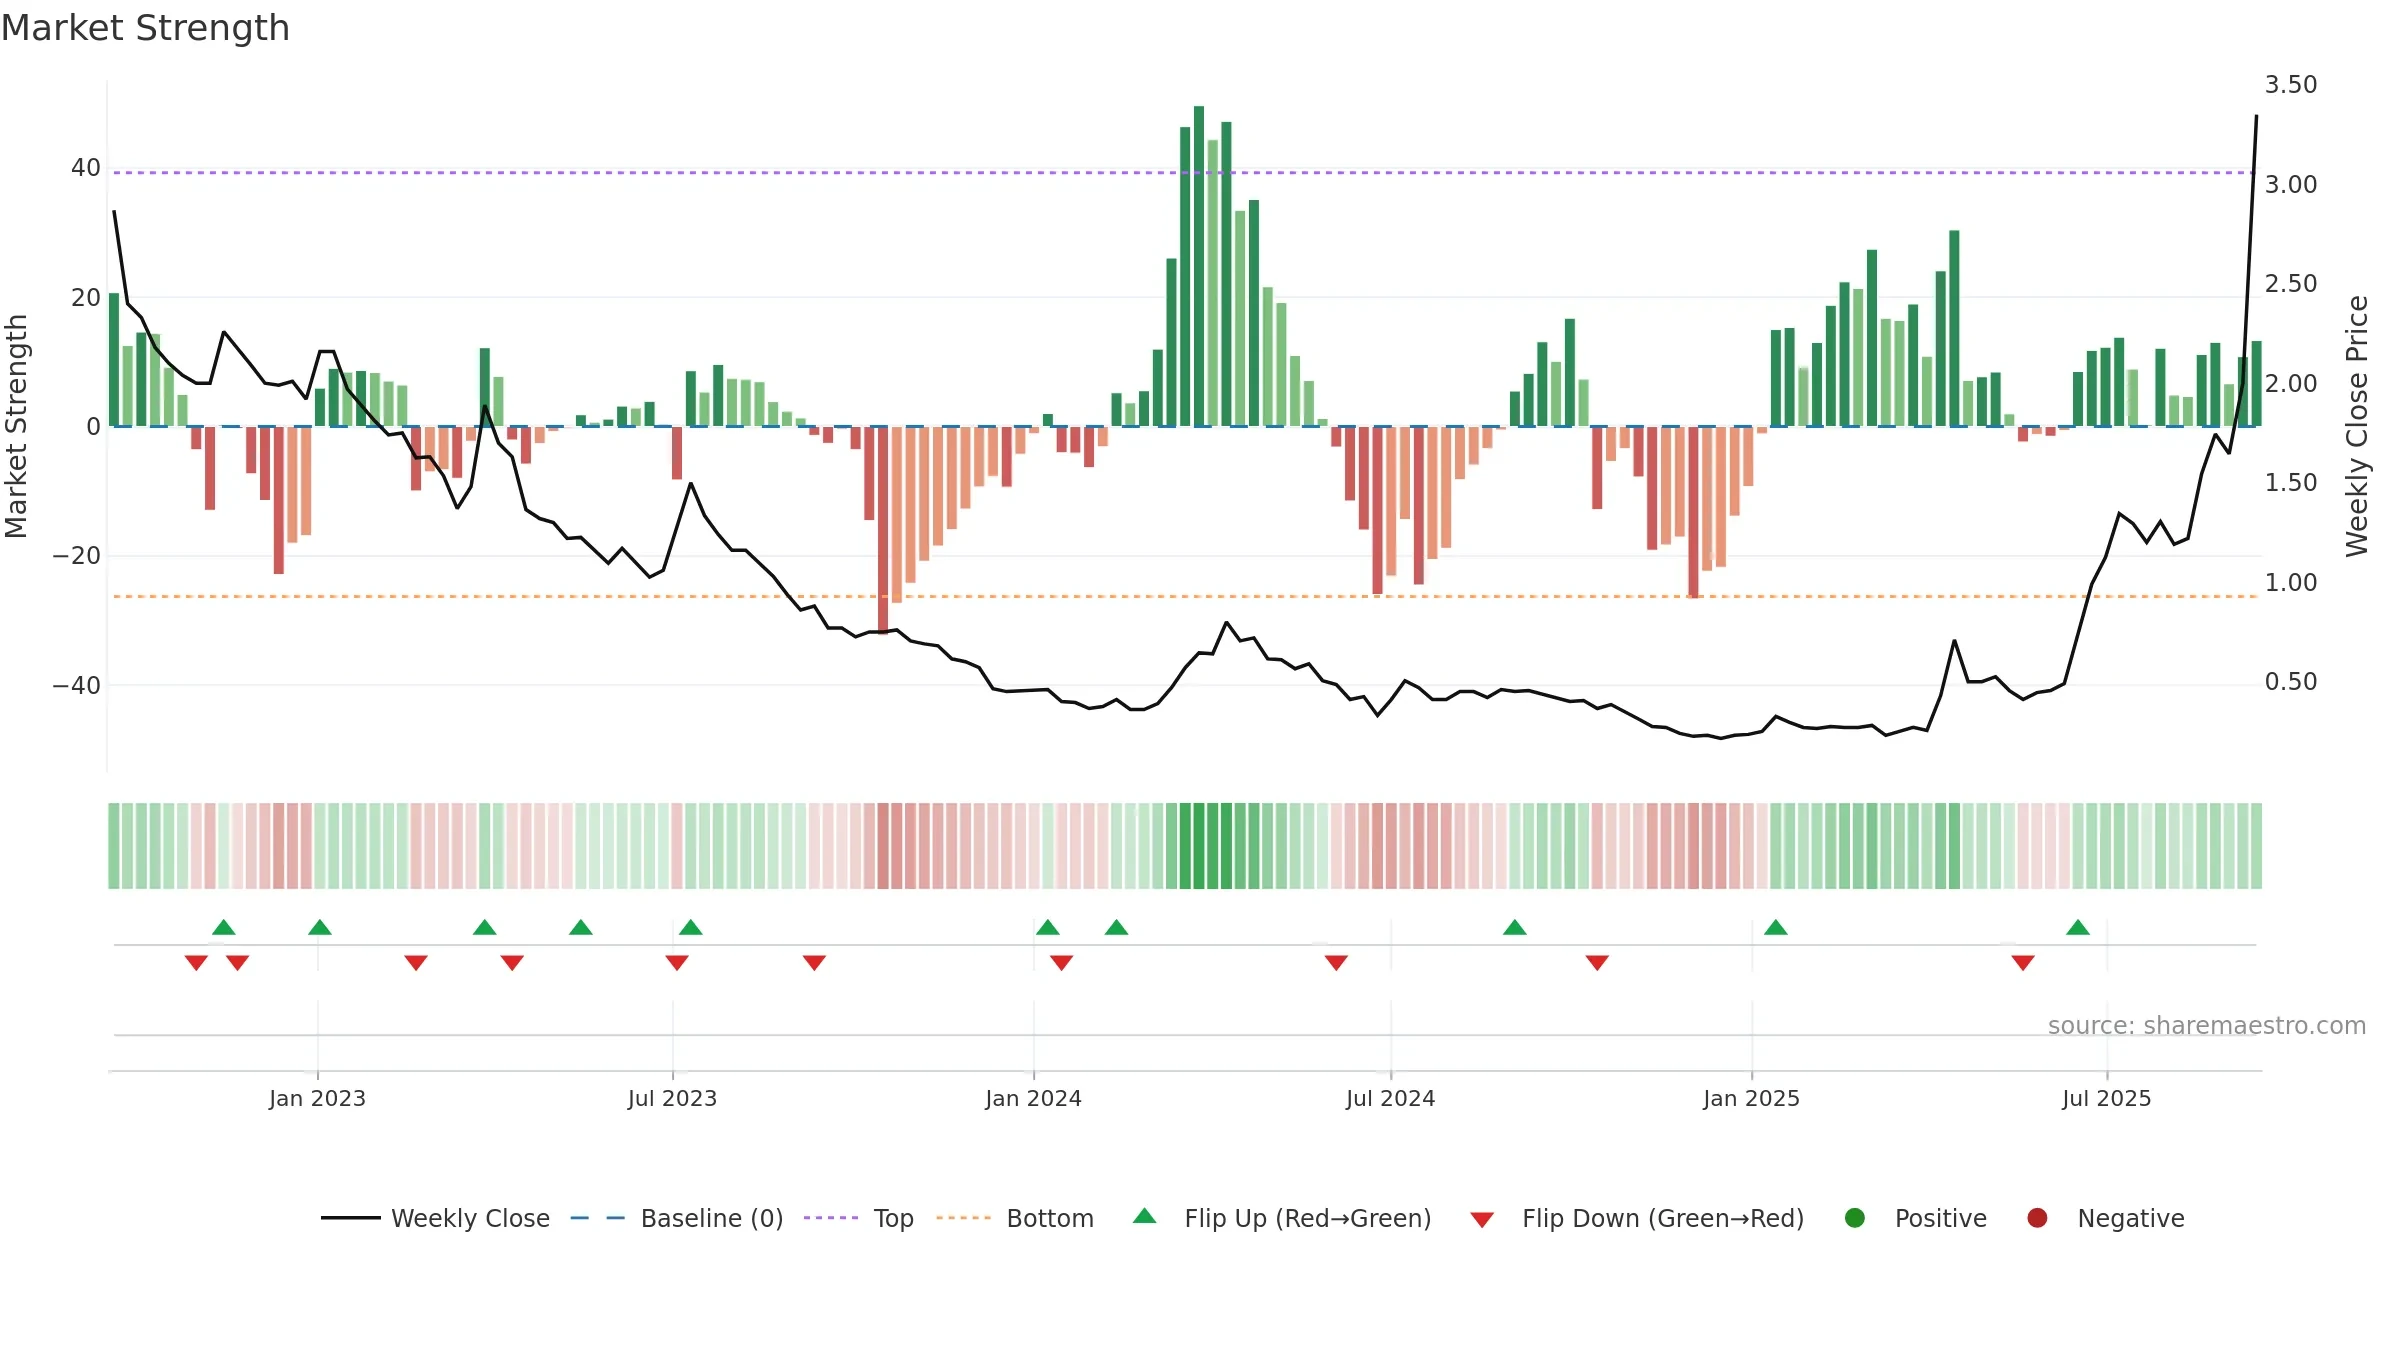Click the Jul 2025 x-axis label
Screen dimensions: 2400x1350
[2106, 1098]
